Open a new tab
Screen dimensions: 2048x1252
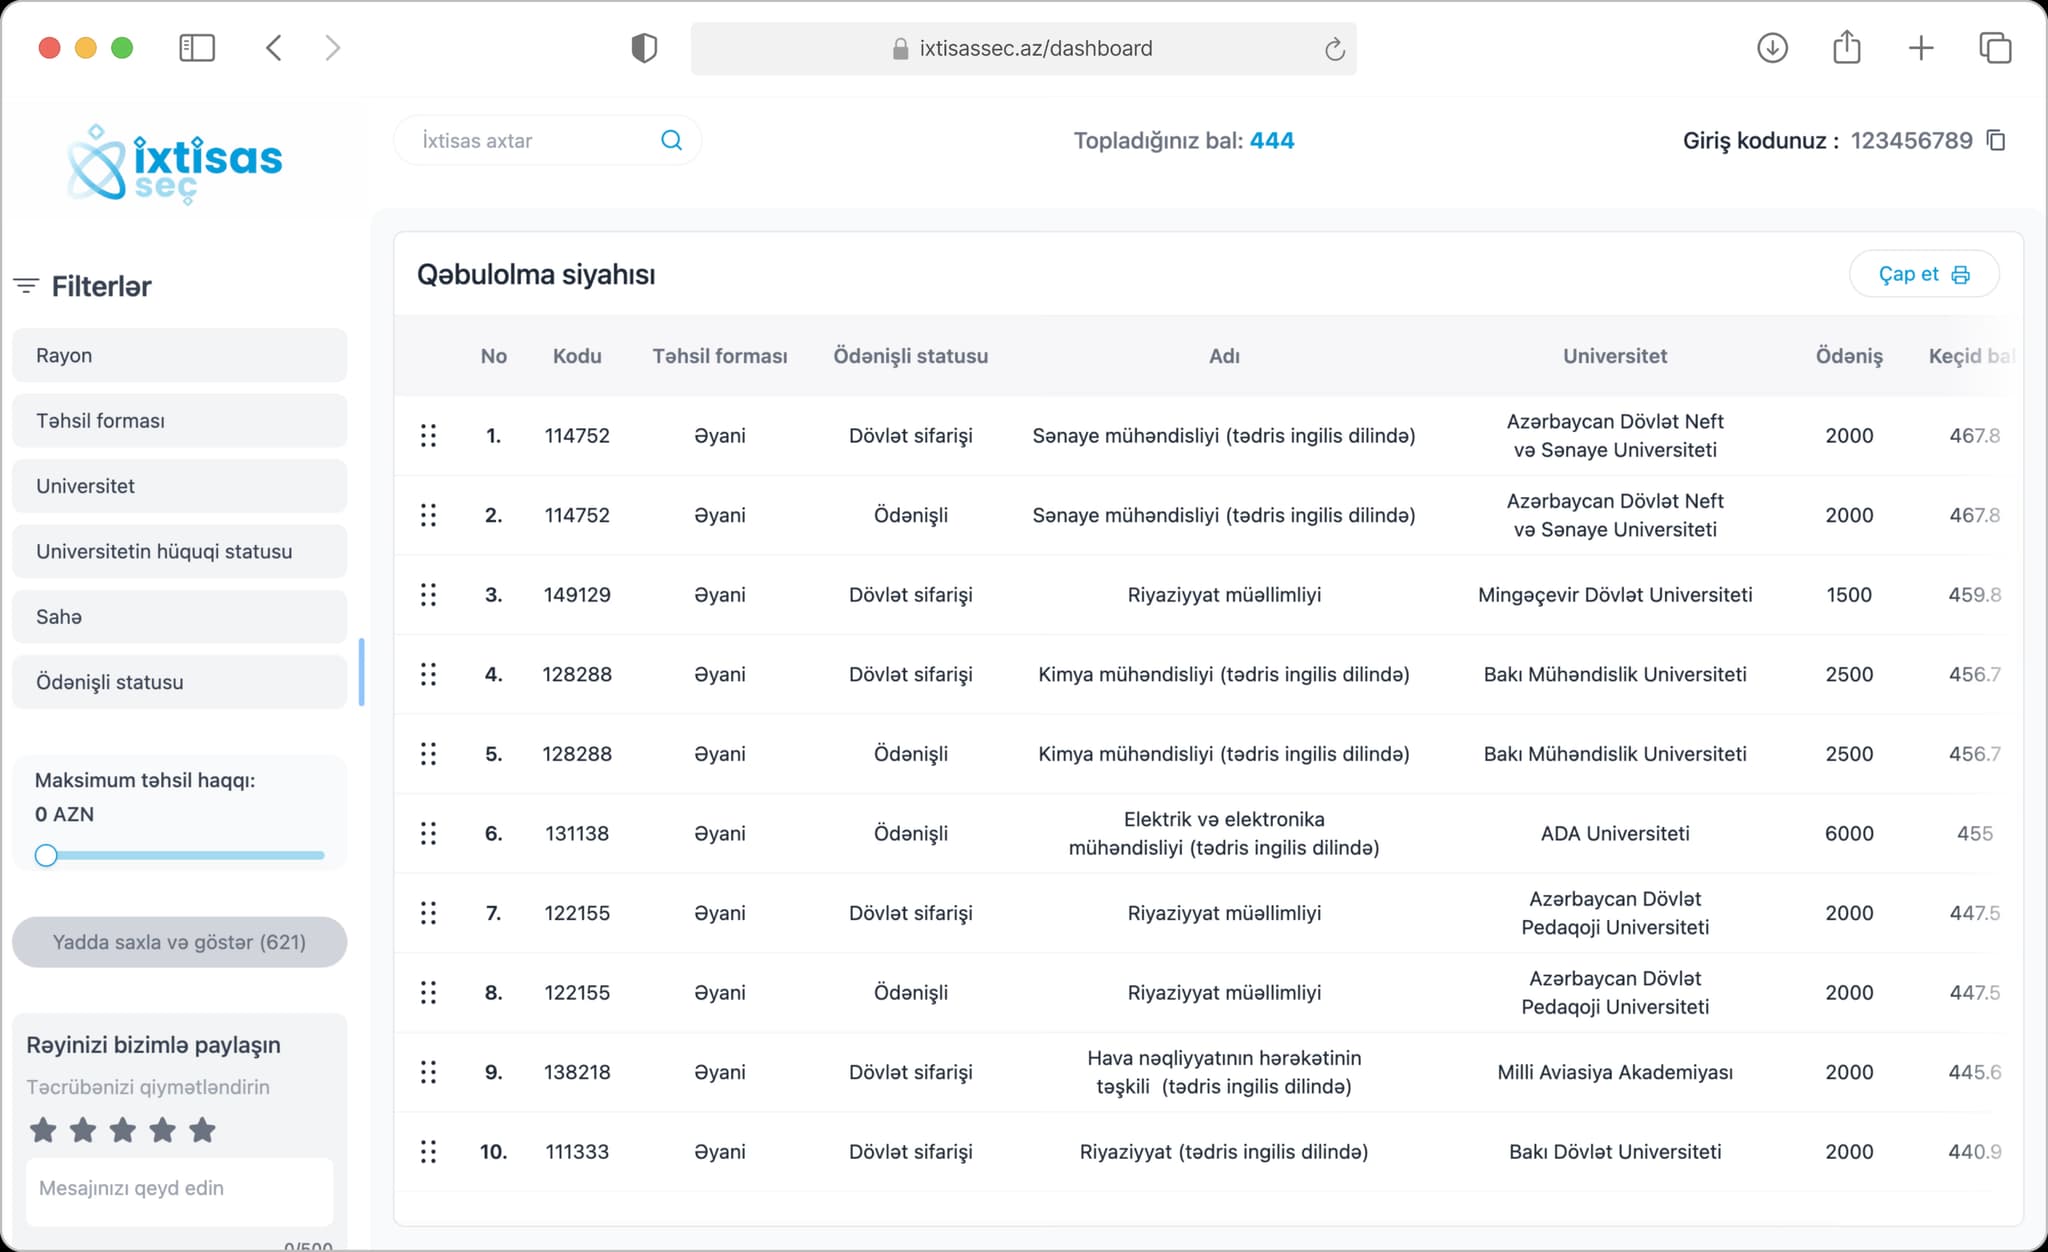(1921, 48)
